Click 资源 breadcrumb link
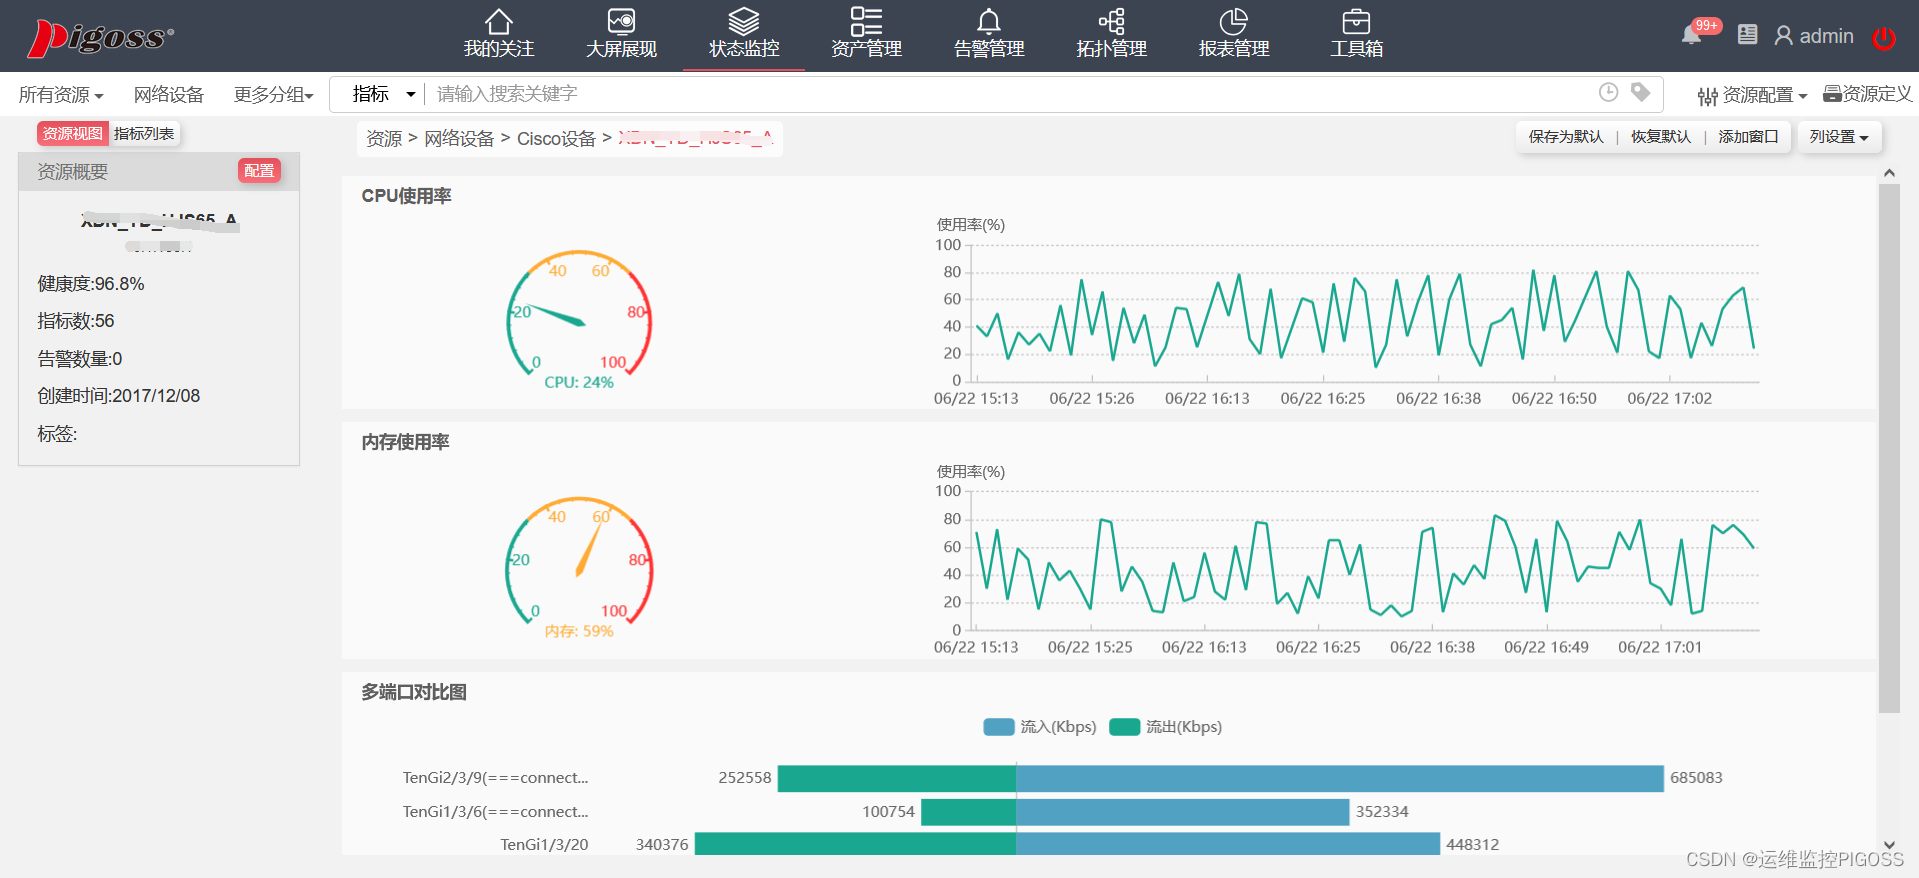Viewport: 1919px width, 878px height. point(384,139)
